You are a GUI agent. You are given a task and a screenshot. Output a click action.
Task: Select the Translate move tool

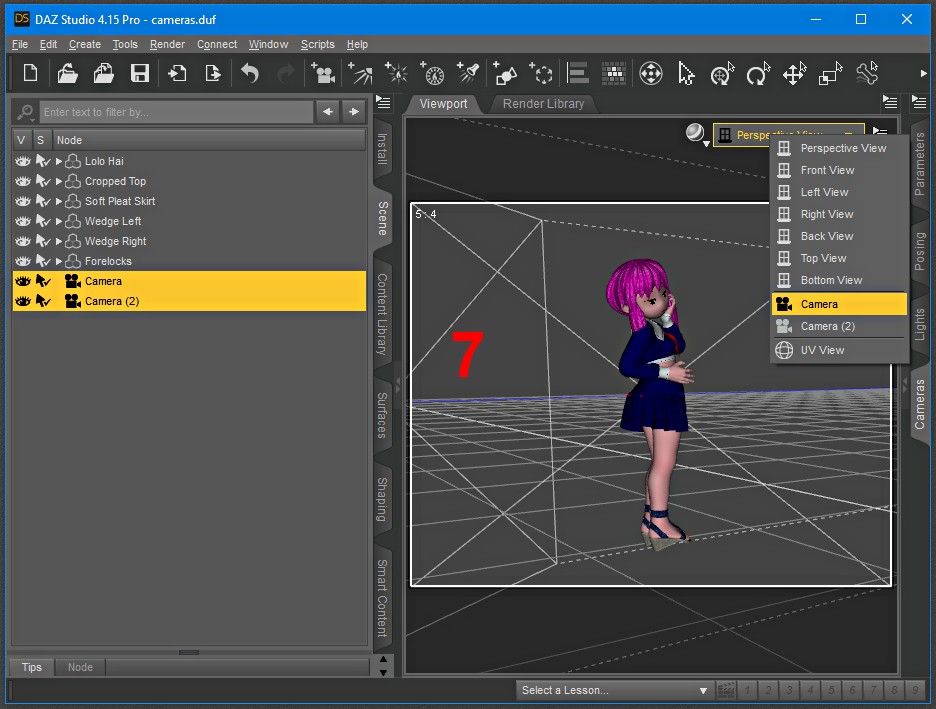795,73
